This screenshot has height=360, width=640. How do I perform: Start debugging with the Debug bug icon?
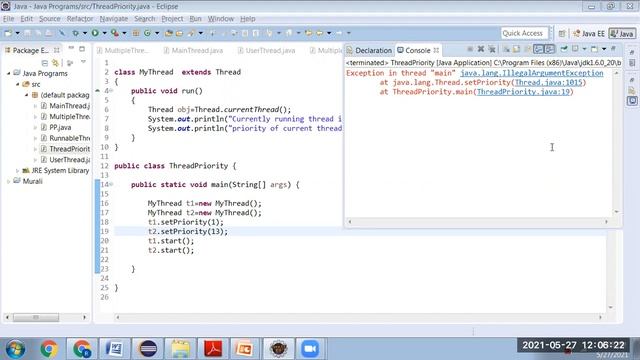click(76, 33)
